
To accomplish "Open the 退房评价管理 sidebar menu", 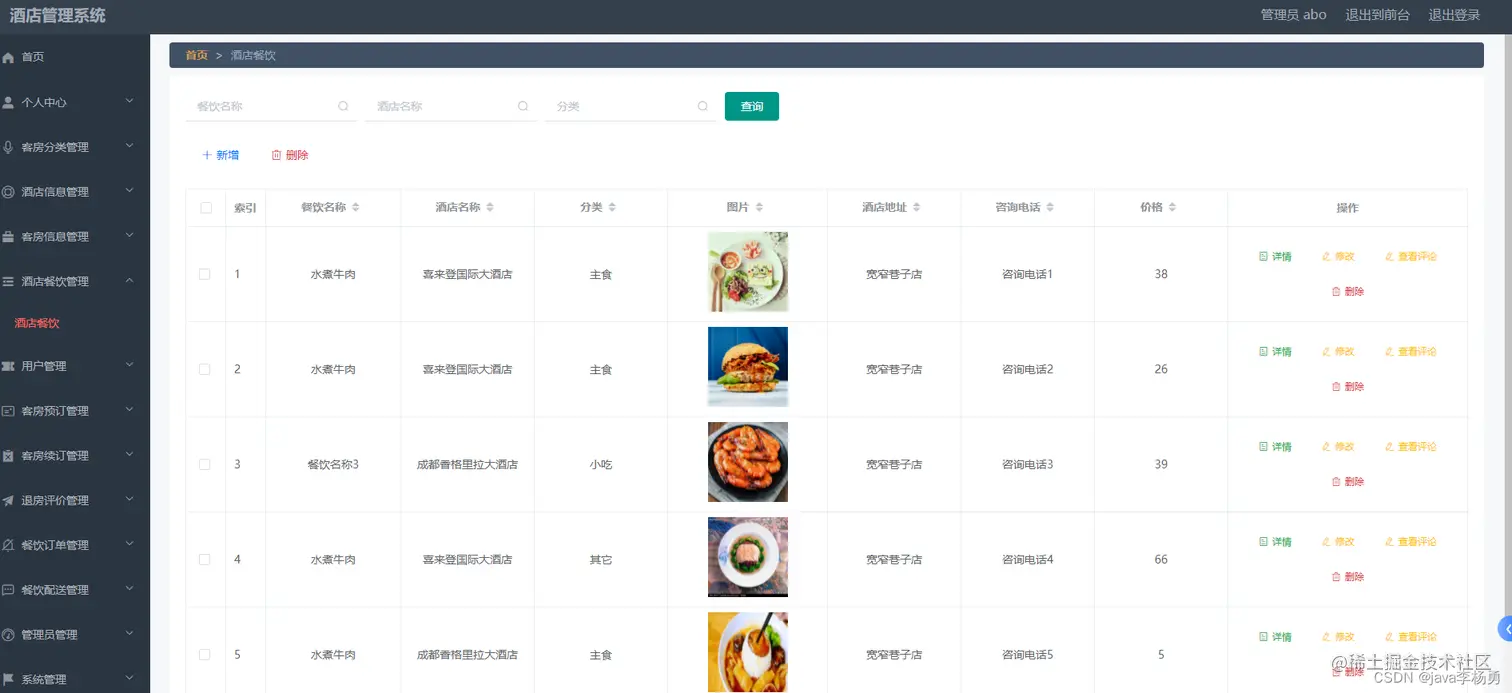I will (75, 500).
